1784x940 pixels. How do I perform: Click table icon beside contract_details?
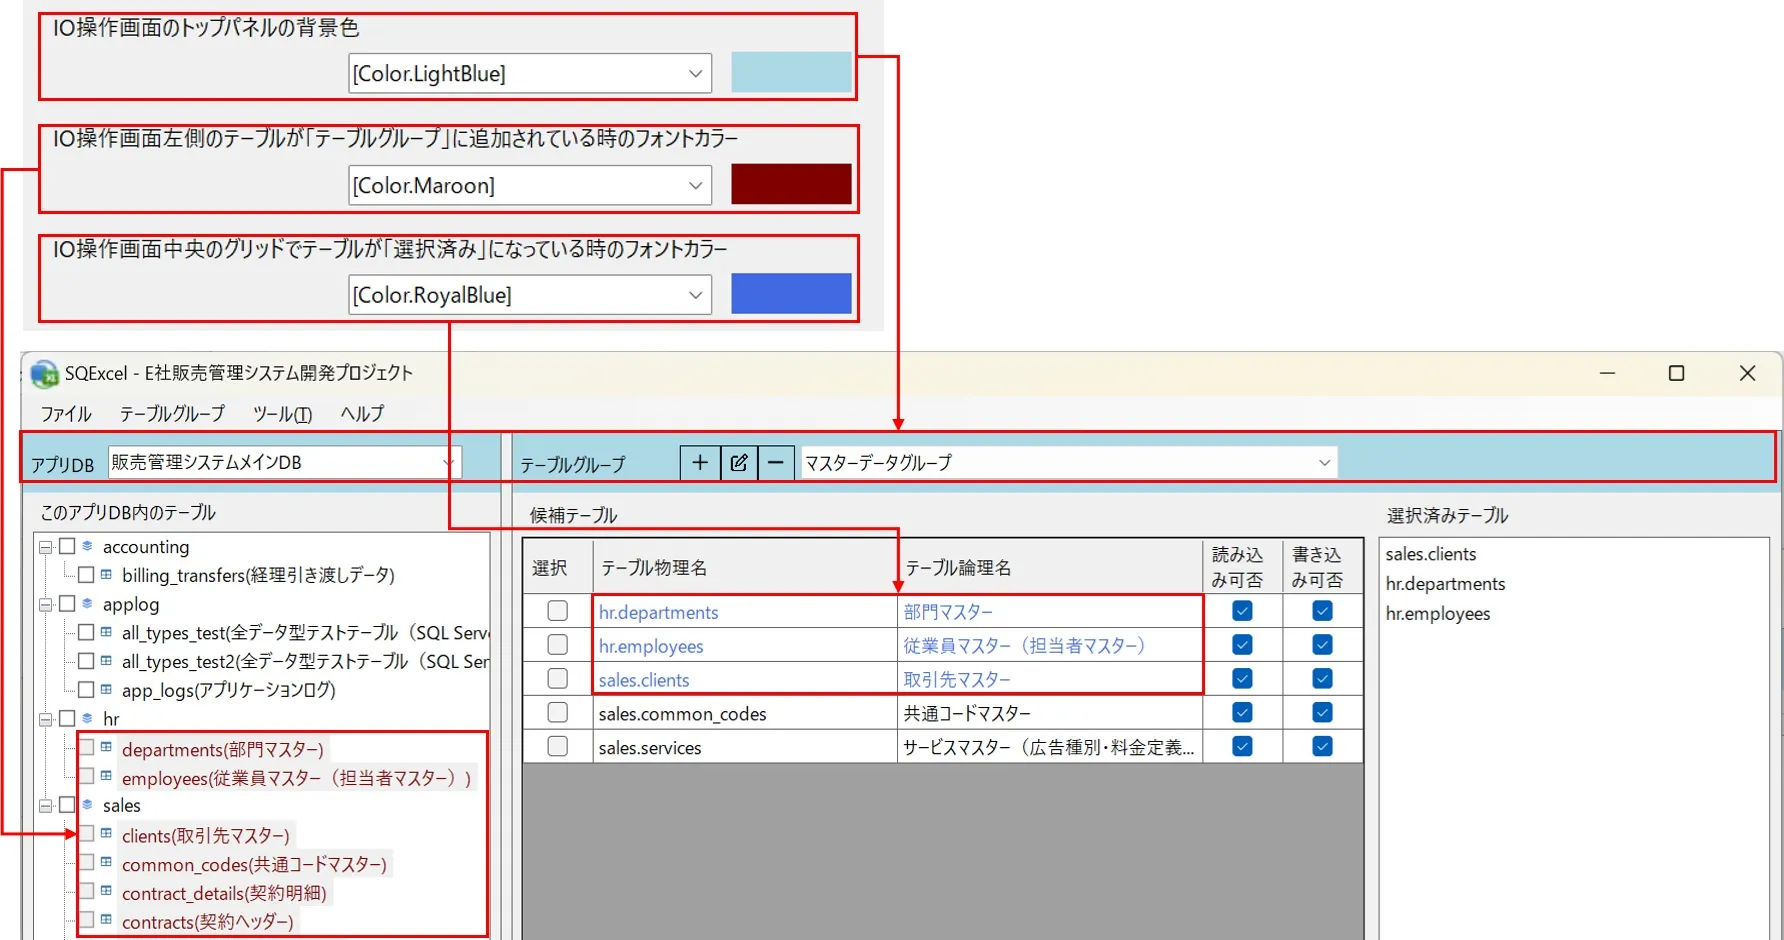click(x=106, y=891)
